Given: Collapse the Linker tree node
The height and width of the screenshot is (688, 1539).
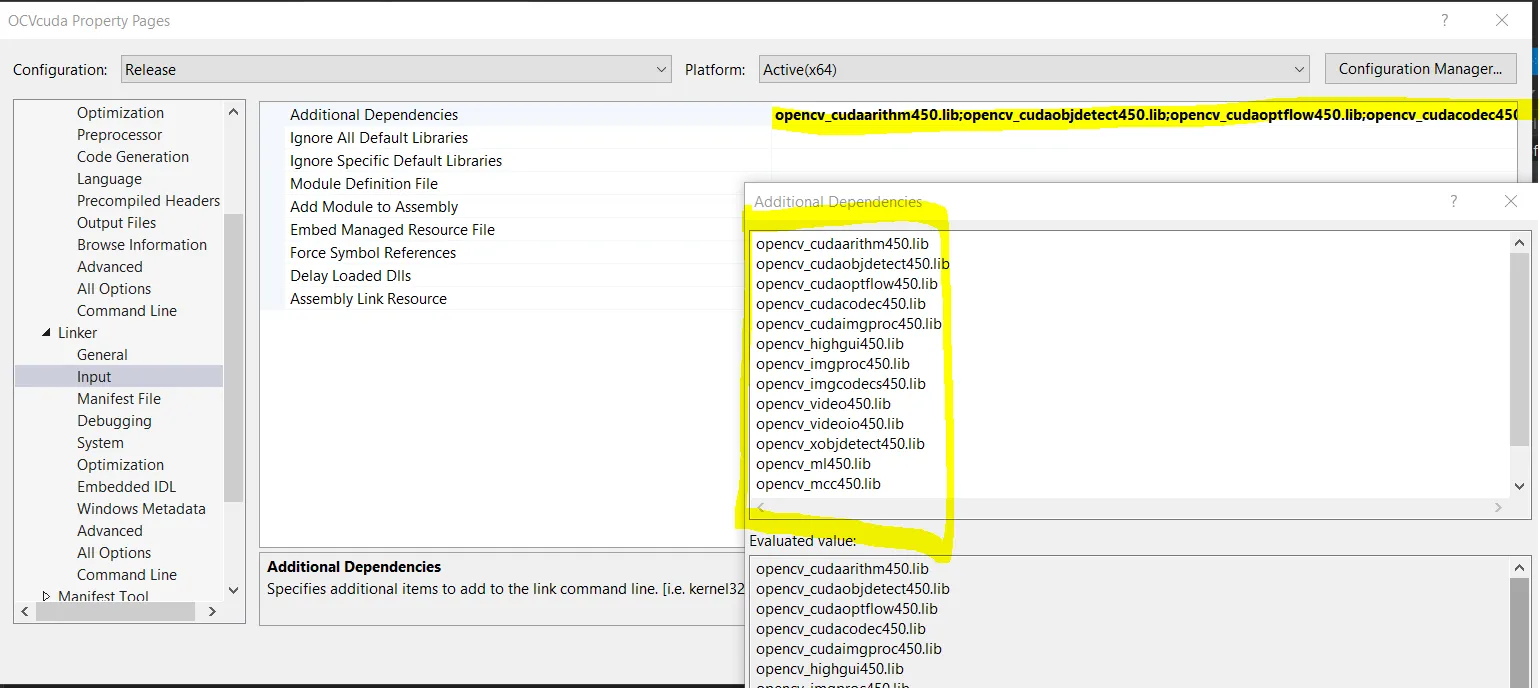Looking at the screenshot, I should click(x=46, y=332).
